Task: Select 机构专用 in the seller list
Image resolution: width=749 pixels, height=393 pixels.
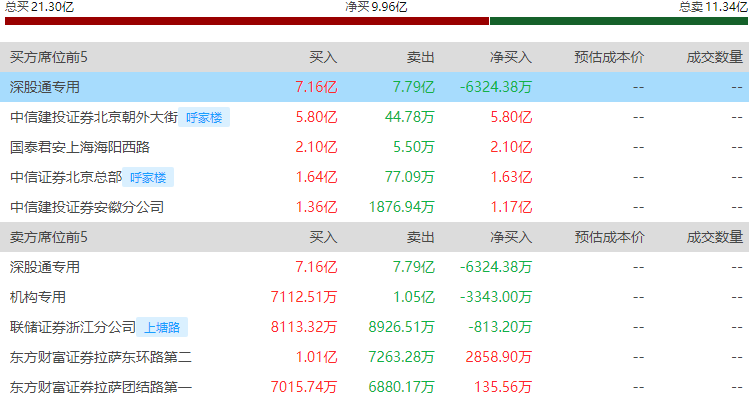Action: [38, 297]
